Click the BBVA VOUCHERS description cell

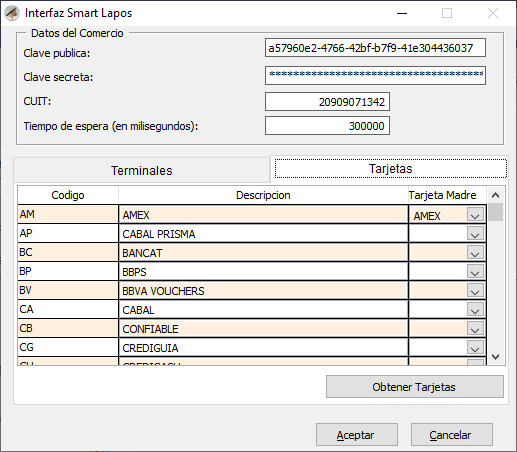point(263,291)
